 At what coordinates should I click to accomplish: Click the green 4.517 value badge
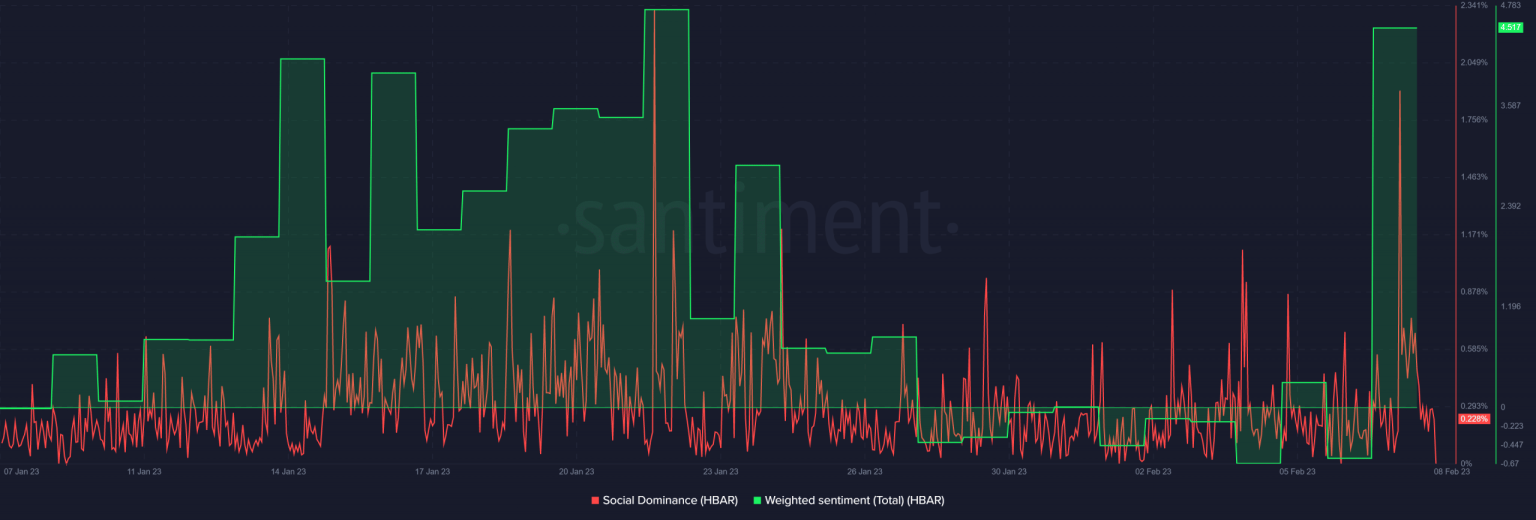click(1509, 27)
